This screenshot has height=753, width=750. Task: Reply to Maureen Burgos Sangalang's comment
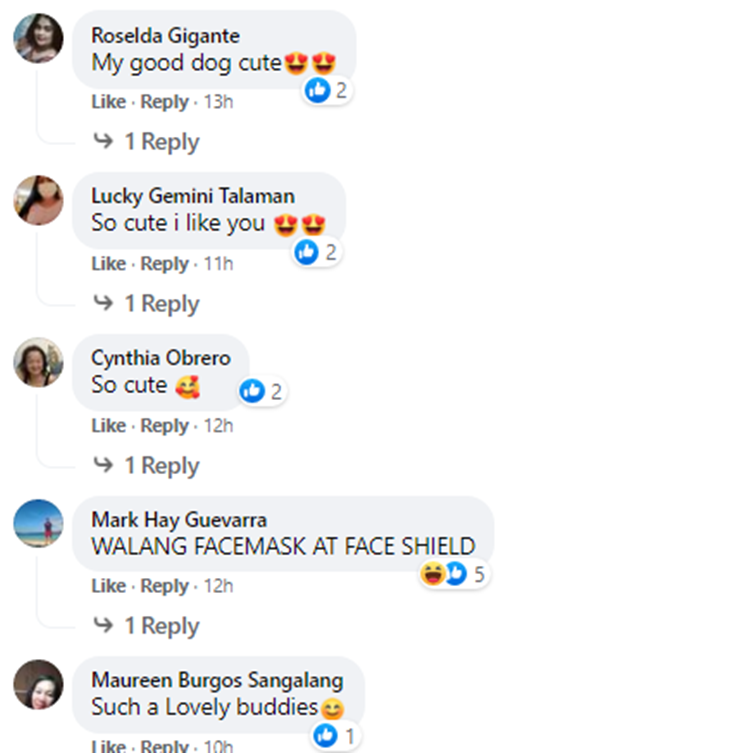tap(164, 746)
